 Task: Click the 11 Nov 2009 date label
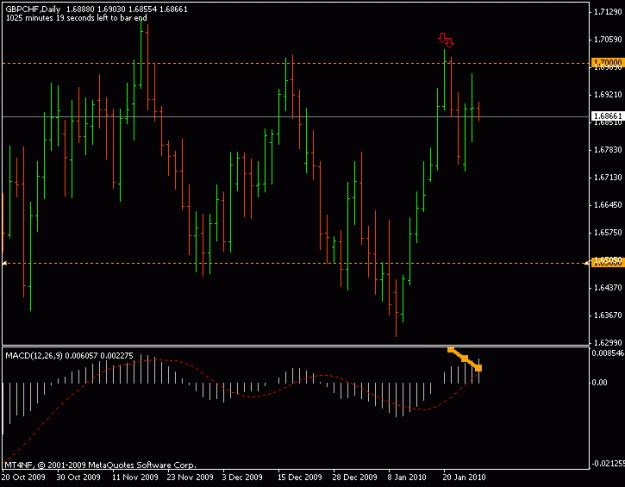click(135, 477)
